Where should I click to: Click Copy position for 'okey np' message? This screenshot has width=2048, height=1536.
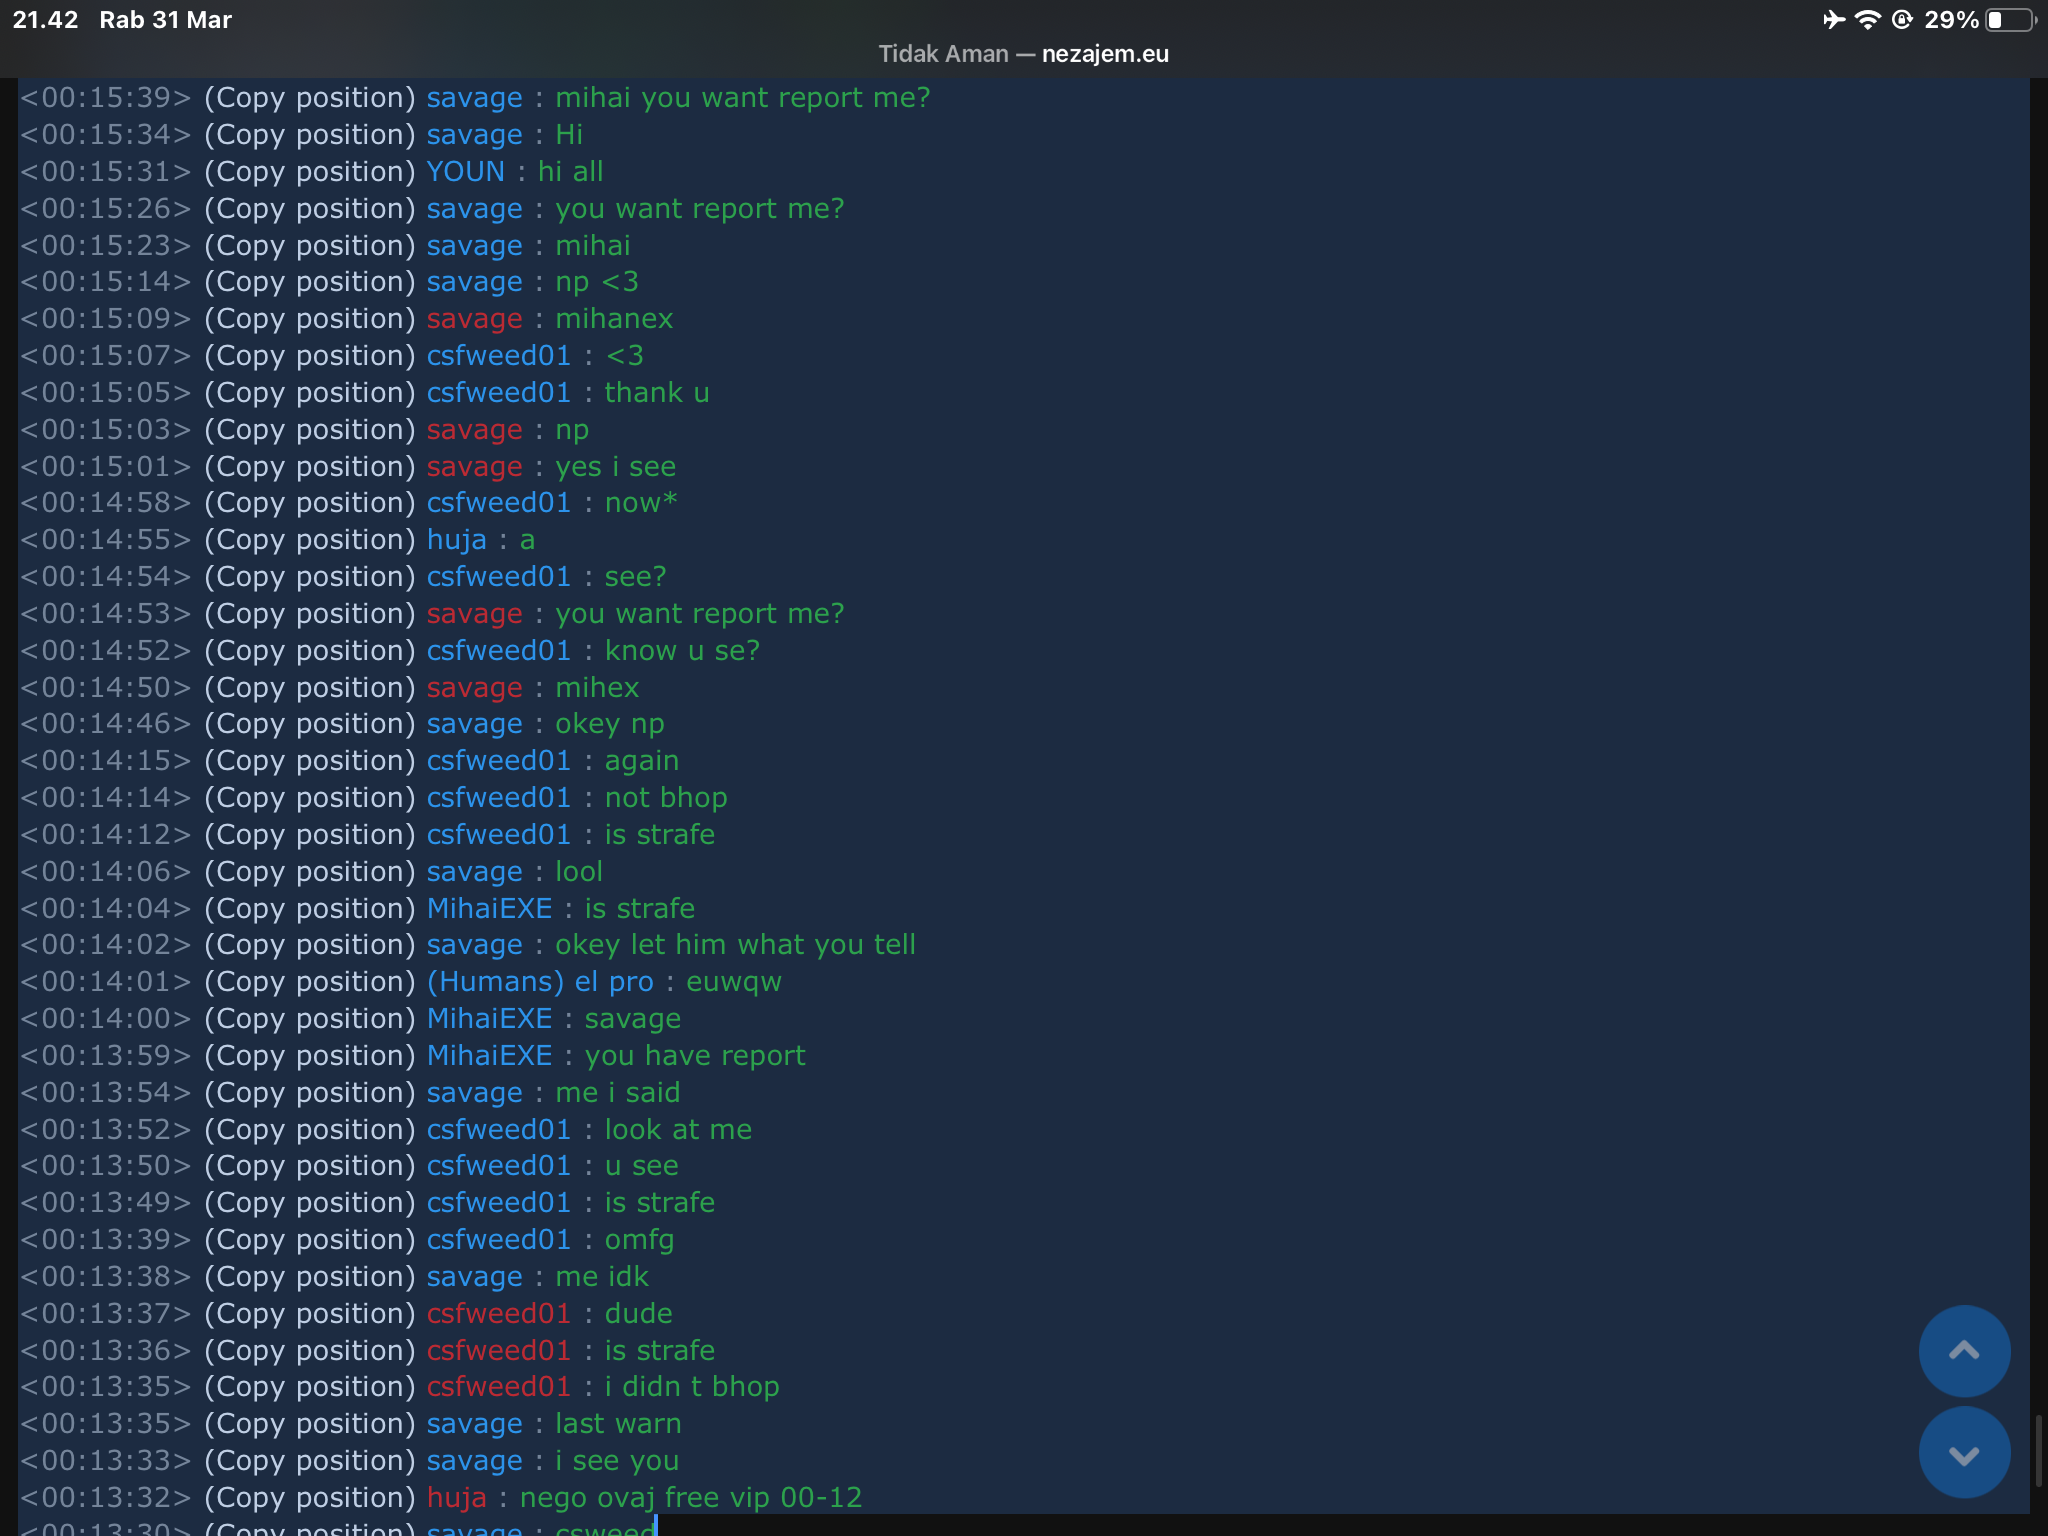[310, 724]
